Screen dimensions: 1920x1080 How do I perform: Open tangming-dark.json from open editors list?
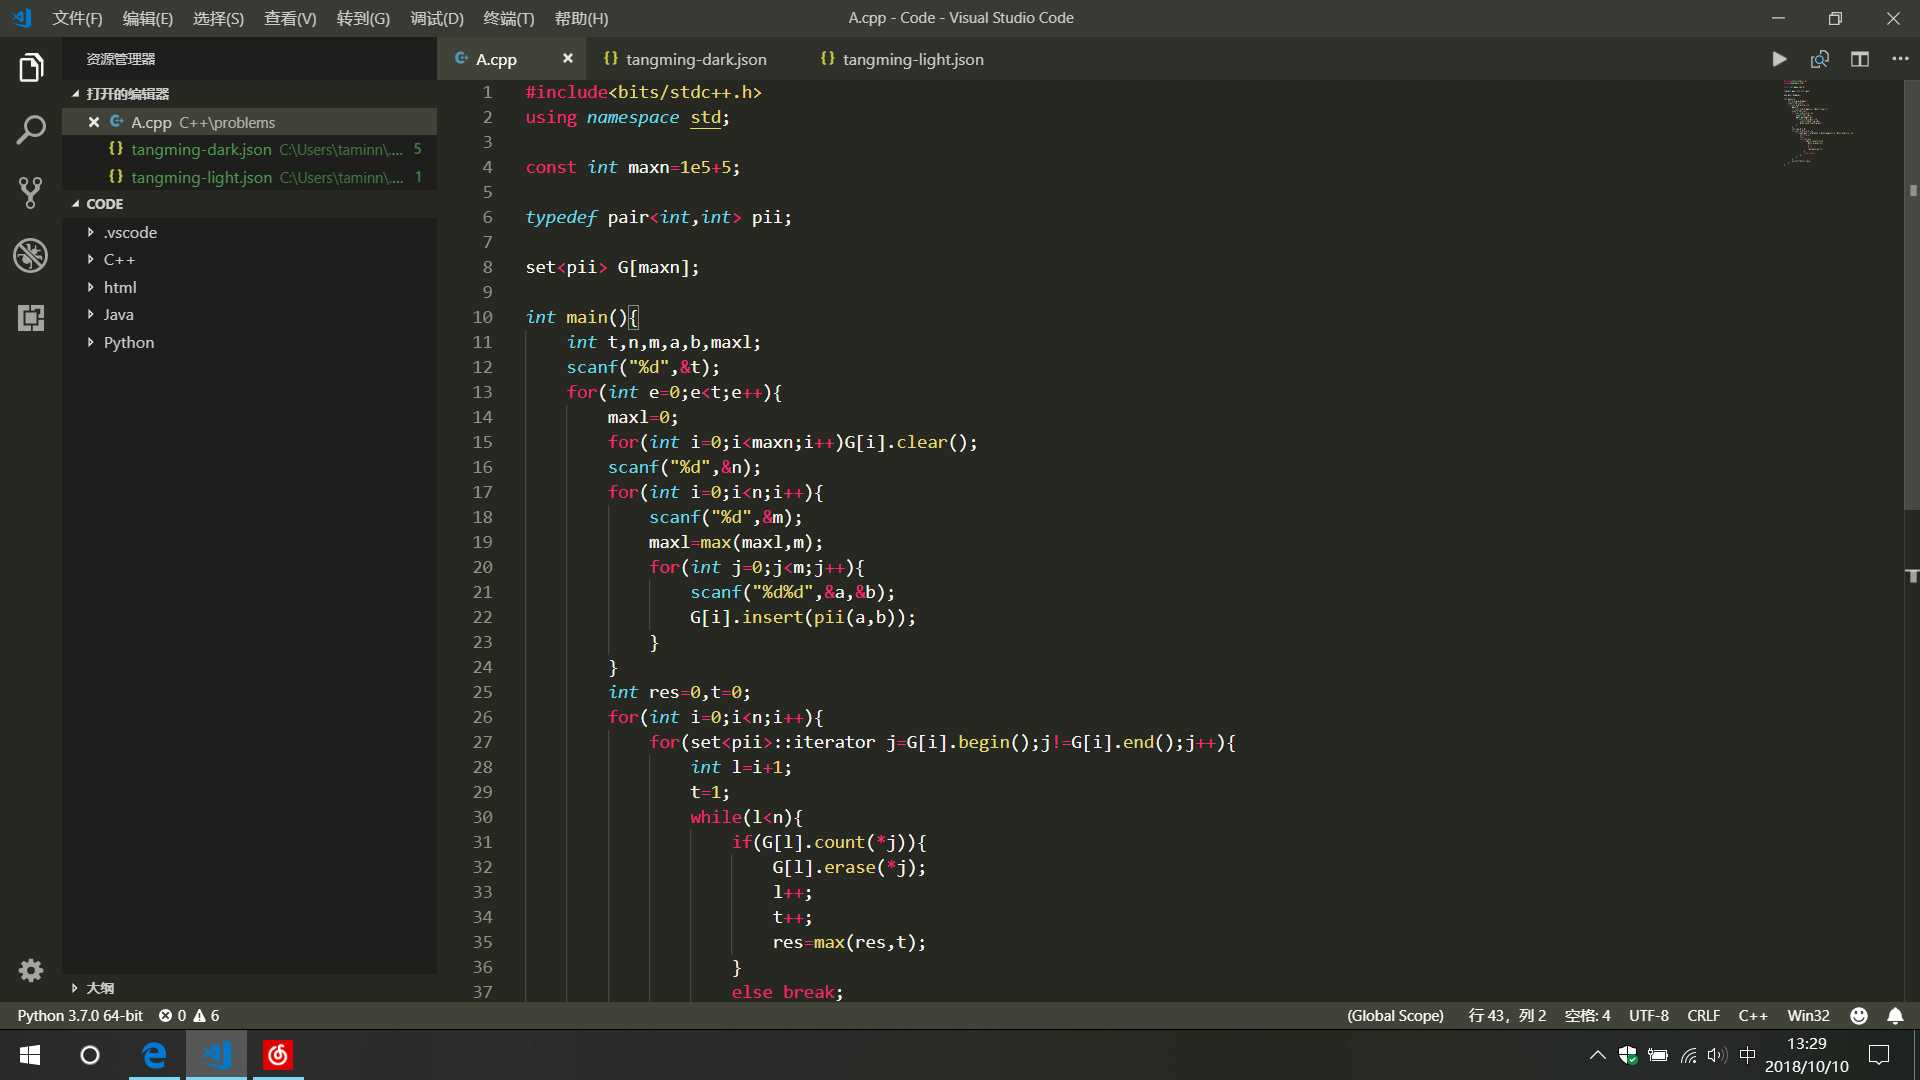tap(249, 149)
